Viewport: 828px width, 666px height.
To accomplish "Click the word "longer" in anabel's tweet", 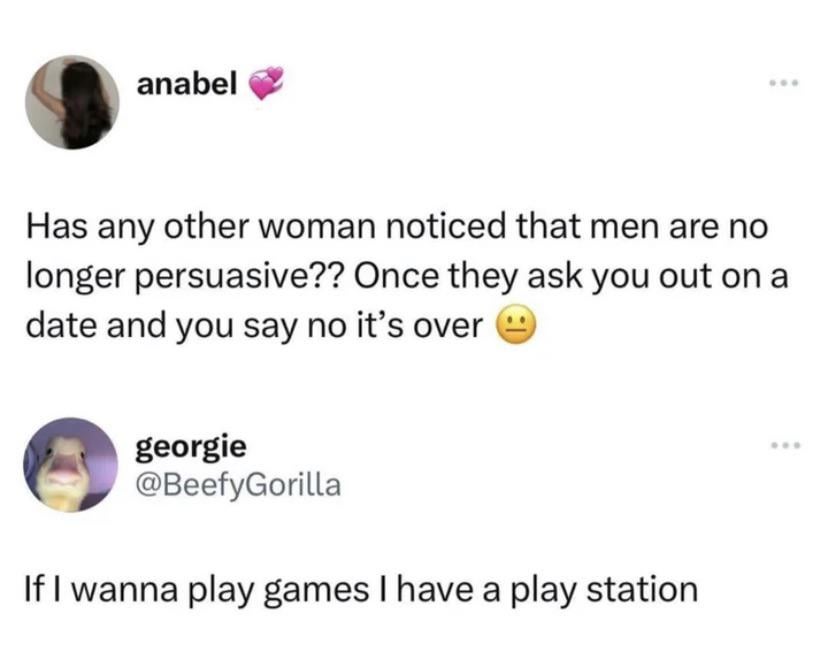I will [x=79, y=277].
